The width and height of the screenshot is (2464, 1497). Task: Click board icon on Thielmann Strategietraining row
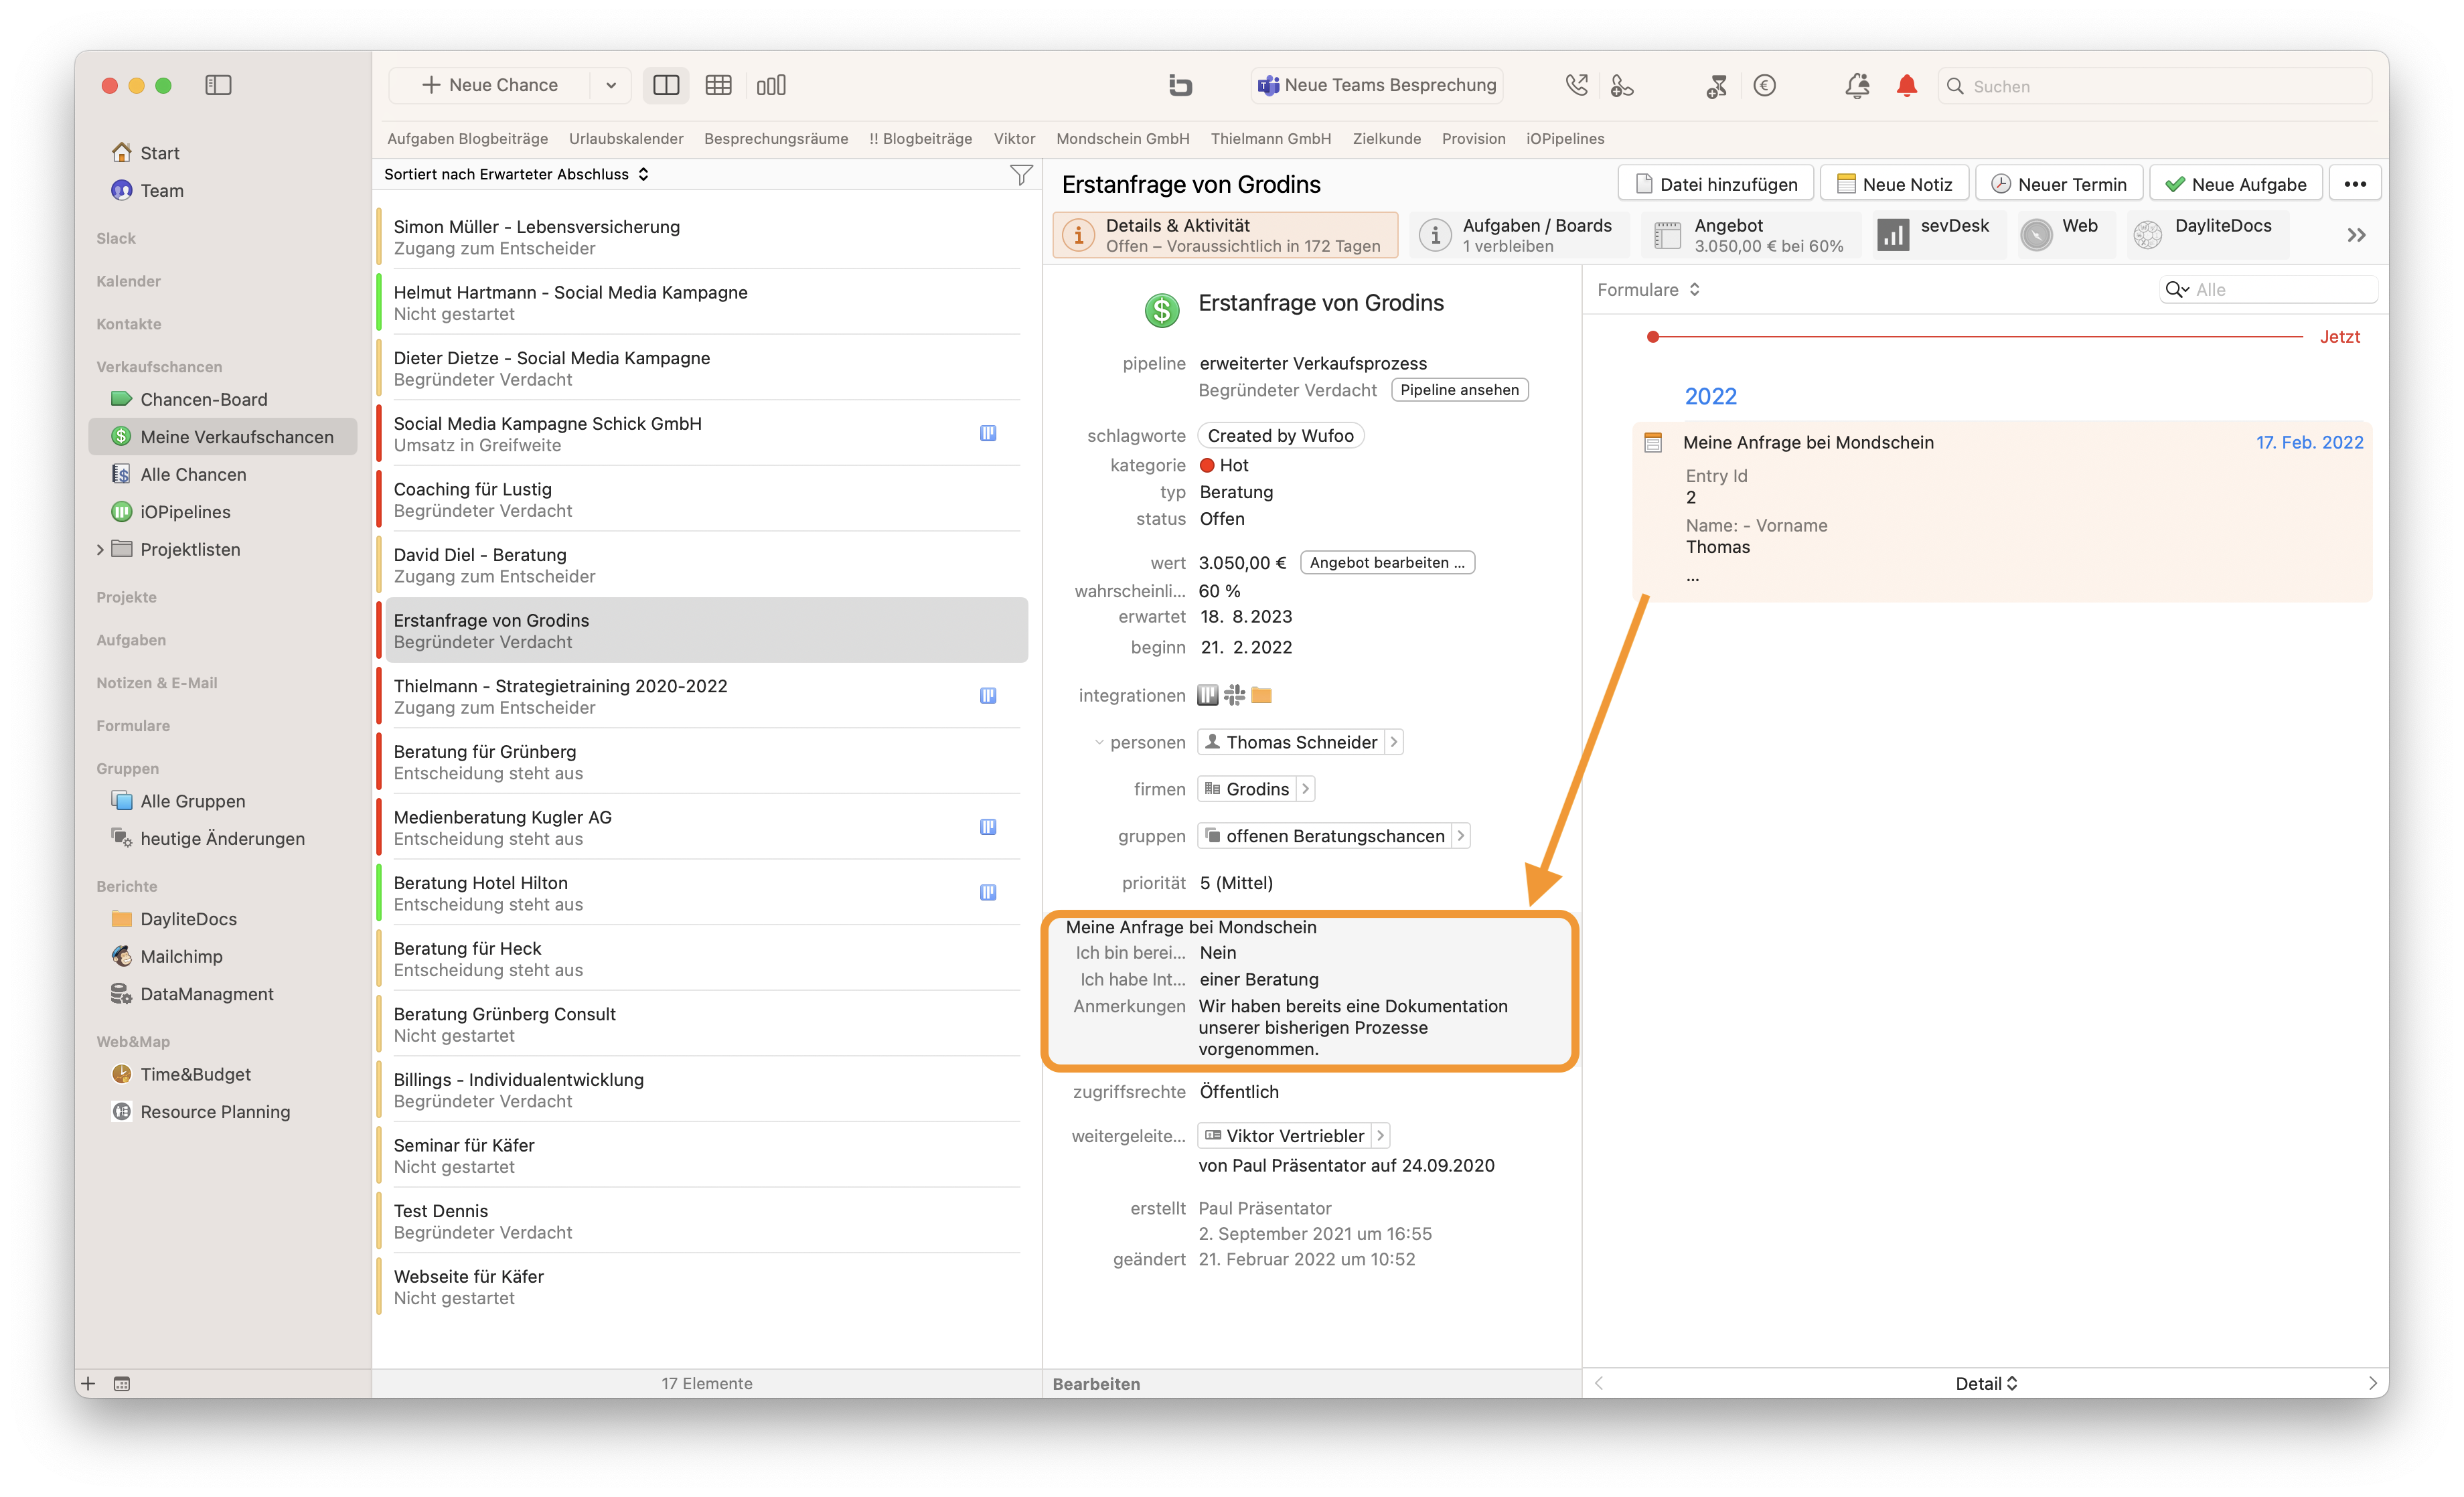tap(987, 695)
